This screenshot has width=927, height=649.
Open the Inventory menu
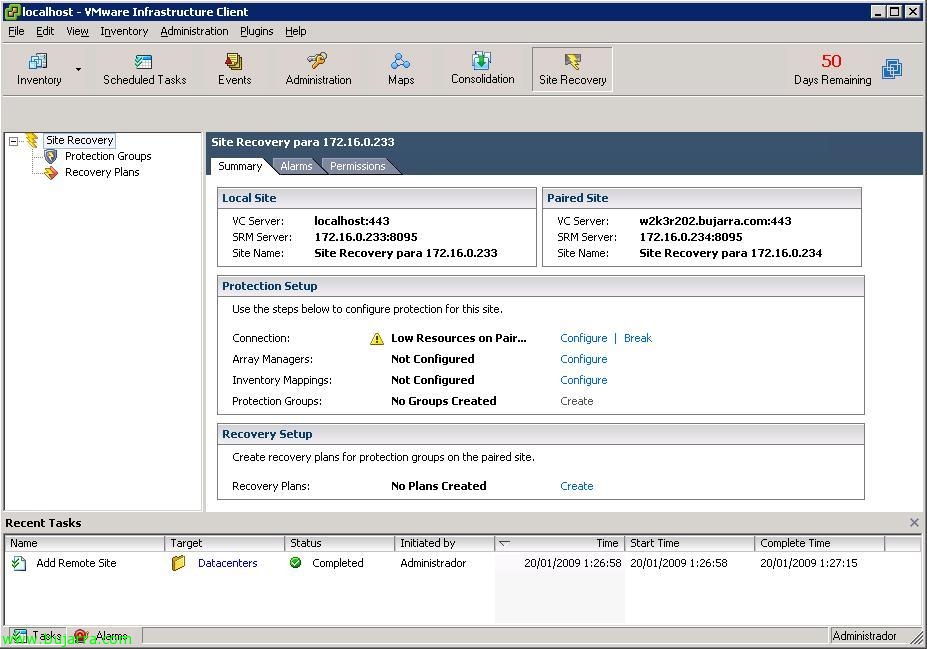coord(124,31)
